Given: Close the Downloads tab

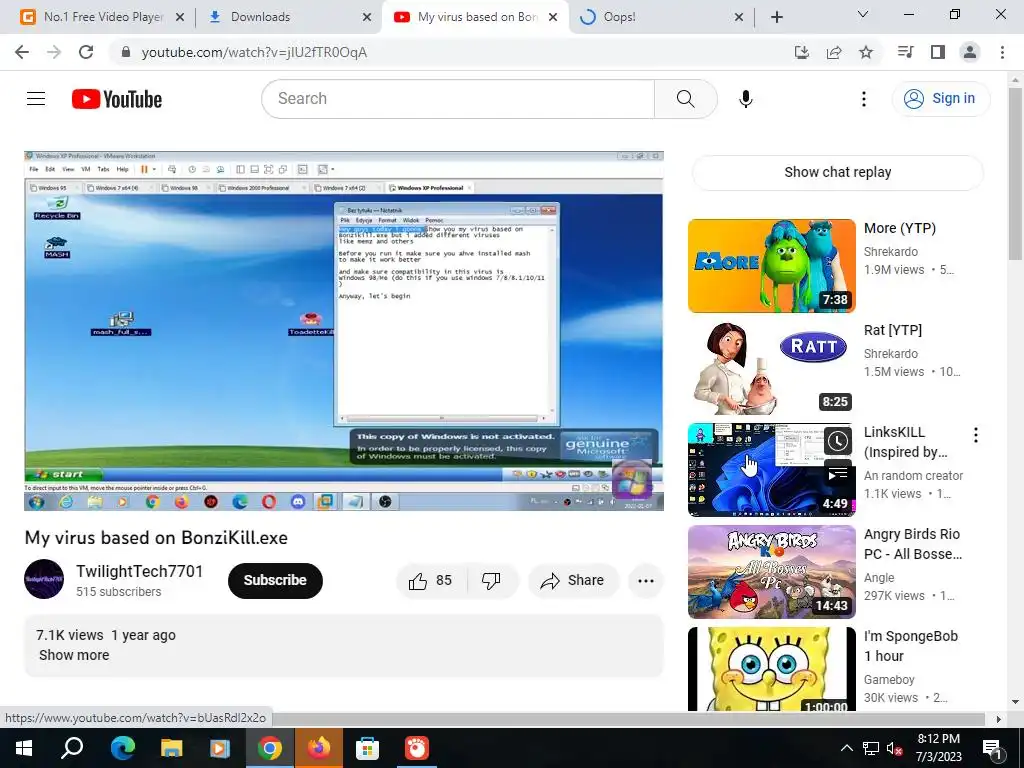Looking at the screenshot, I should pyautogui.click(x=367, y=17).
